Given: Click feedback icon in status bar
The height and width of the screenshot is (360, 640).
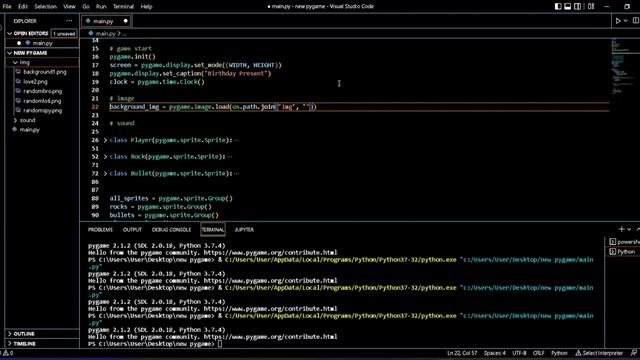Looking at the screenshot, I should (633, 353).
